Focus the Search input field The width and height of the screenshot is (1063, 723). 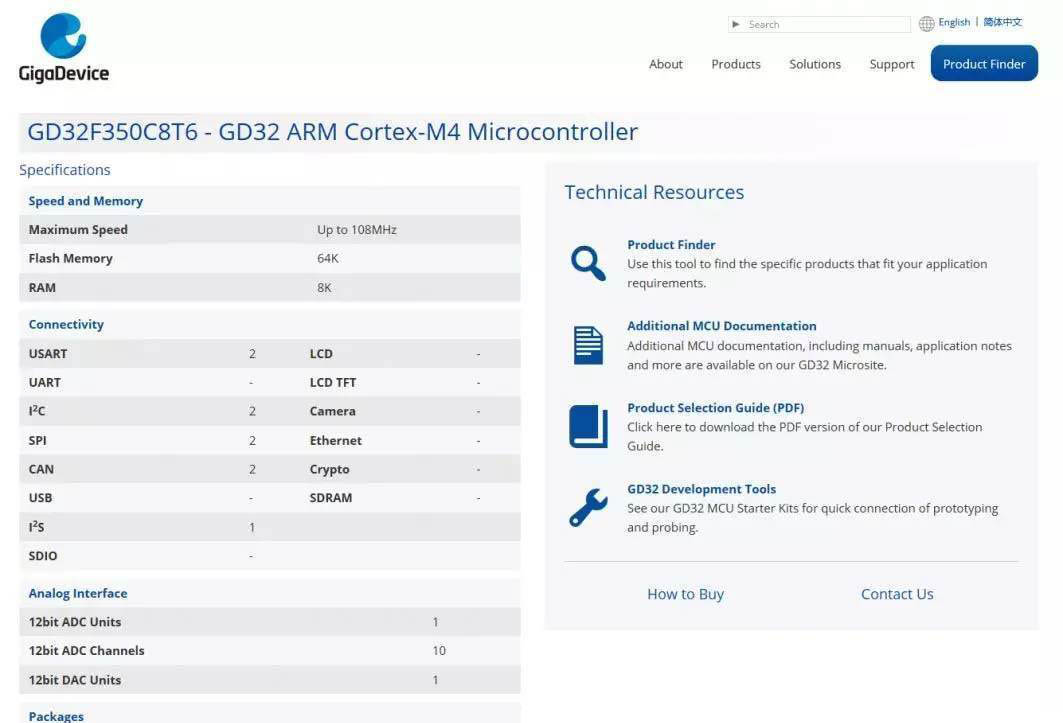(819, 24)
